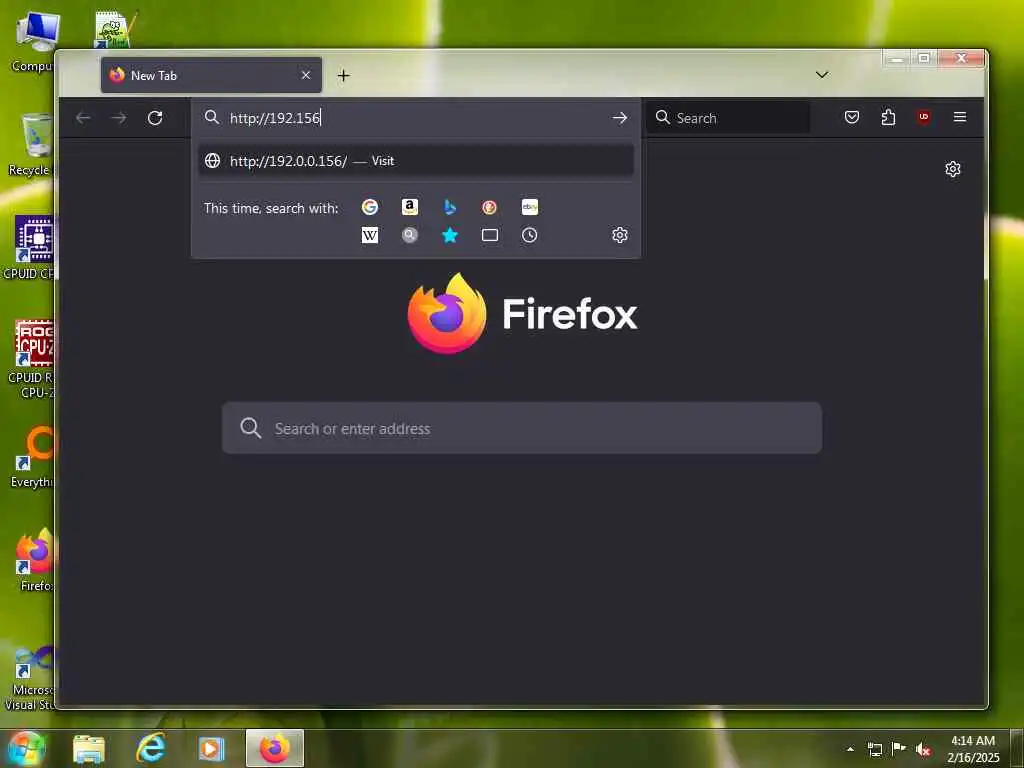The image size is (1024, 768).
Task: Search this time with Wikipedia
Action: pyautogui.click(x=370, y=235)
